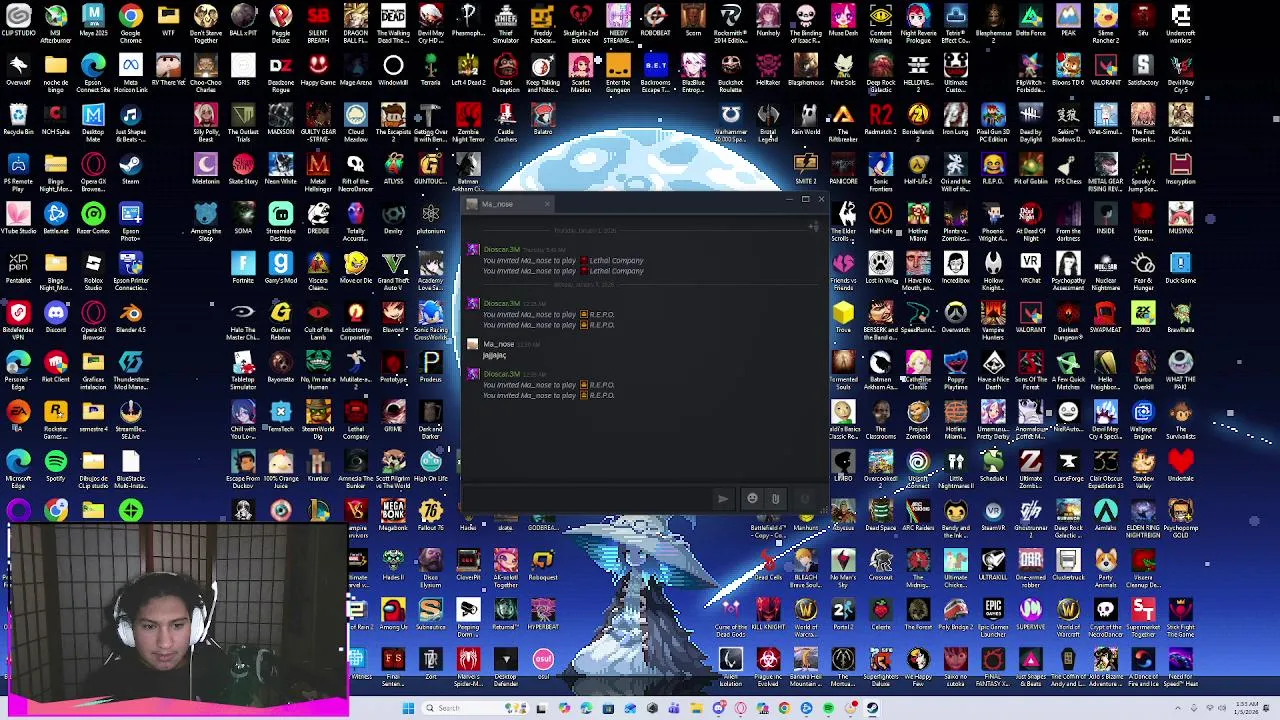Select the Happy Game icon
This screenshot has width=1280, height=720.
pyautogui.click(x=318, y=71)
